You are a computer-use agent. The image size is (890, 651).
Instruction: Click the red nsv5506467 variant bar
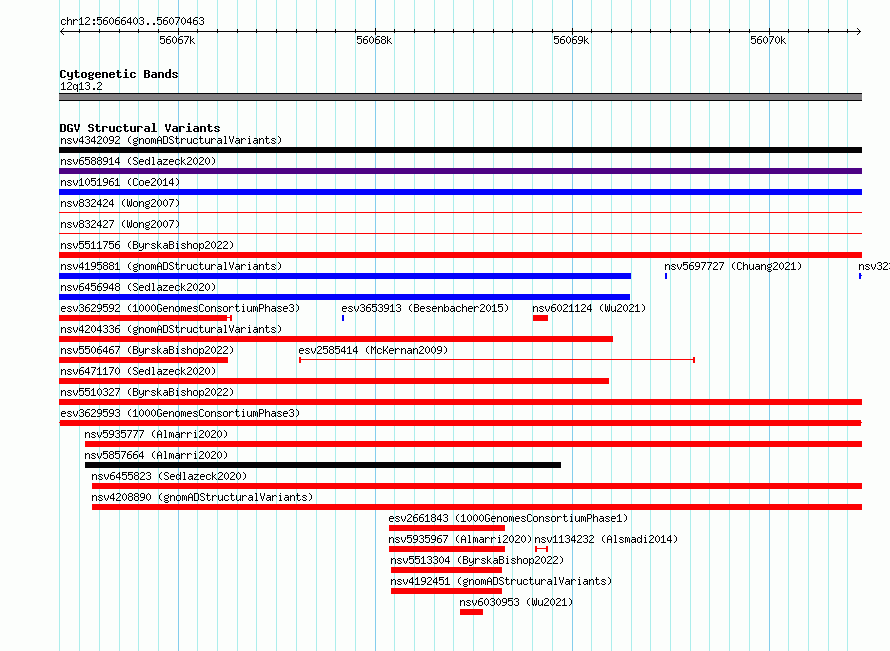point(144,360)
